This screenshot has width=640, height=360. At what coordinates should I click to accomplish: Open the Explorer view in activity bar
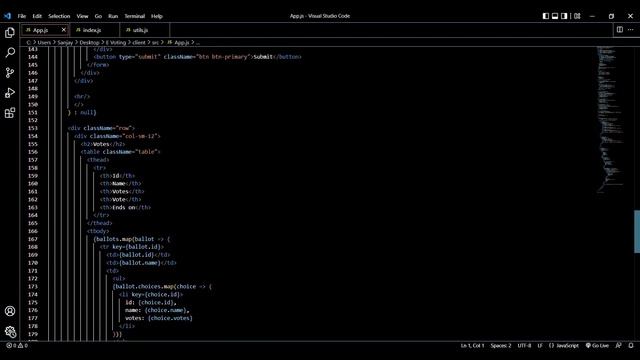click(10, 33)
